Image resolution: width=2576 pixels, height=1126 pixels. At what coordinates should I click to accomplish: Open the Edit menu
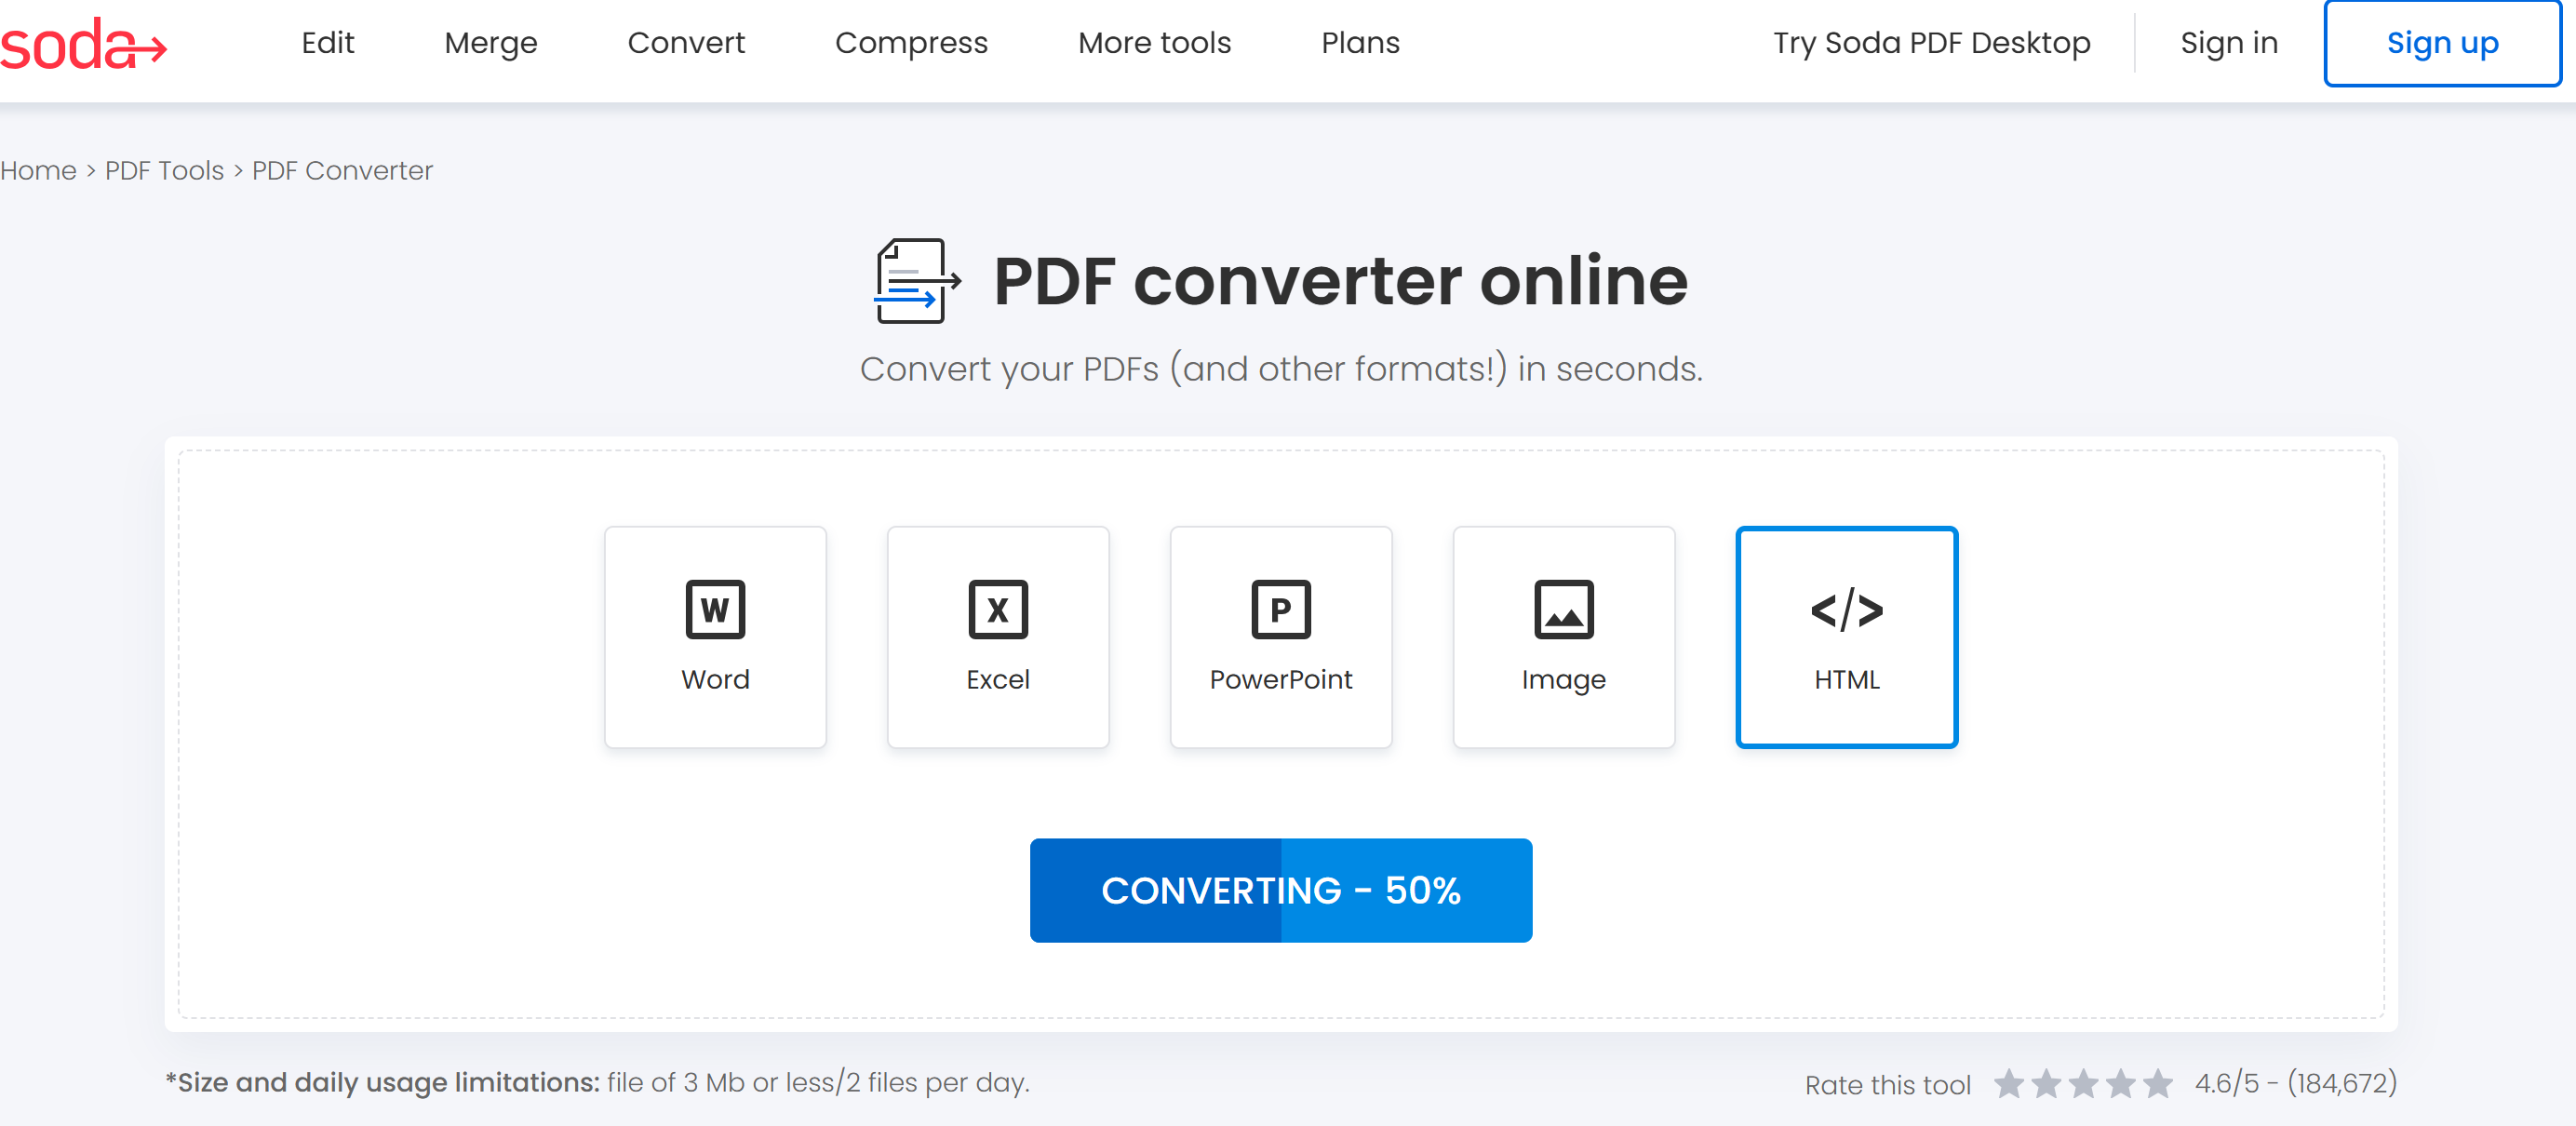(x=328, y=43)
